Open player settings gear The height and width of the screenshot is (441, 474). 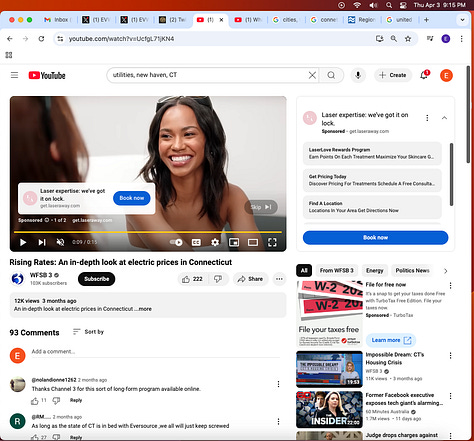click(x=215, y=242)
